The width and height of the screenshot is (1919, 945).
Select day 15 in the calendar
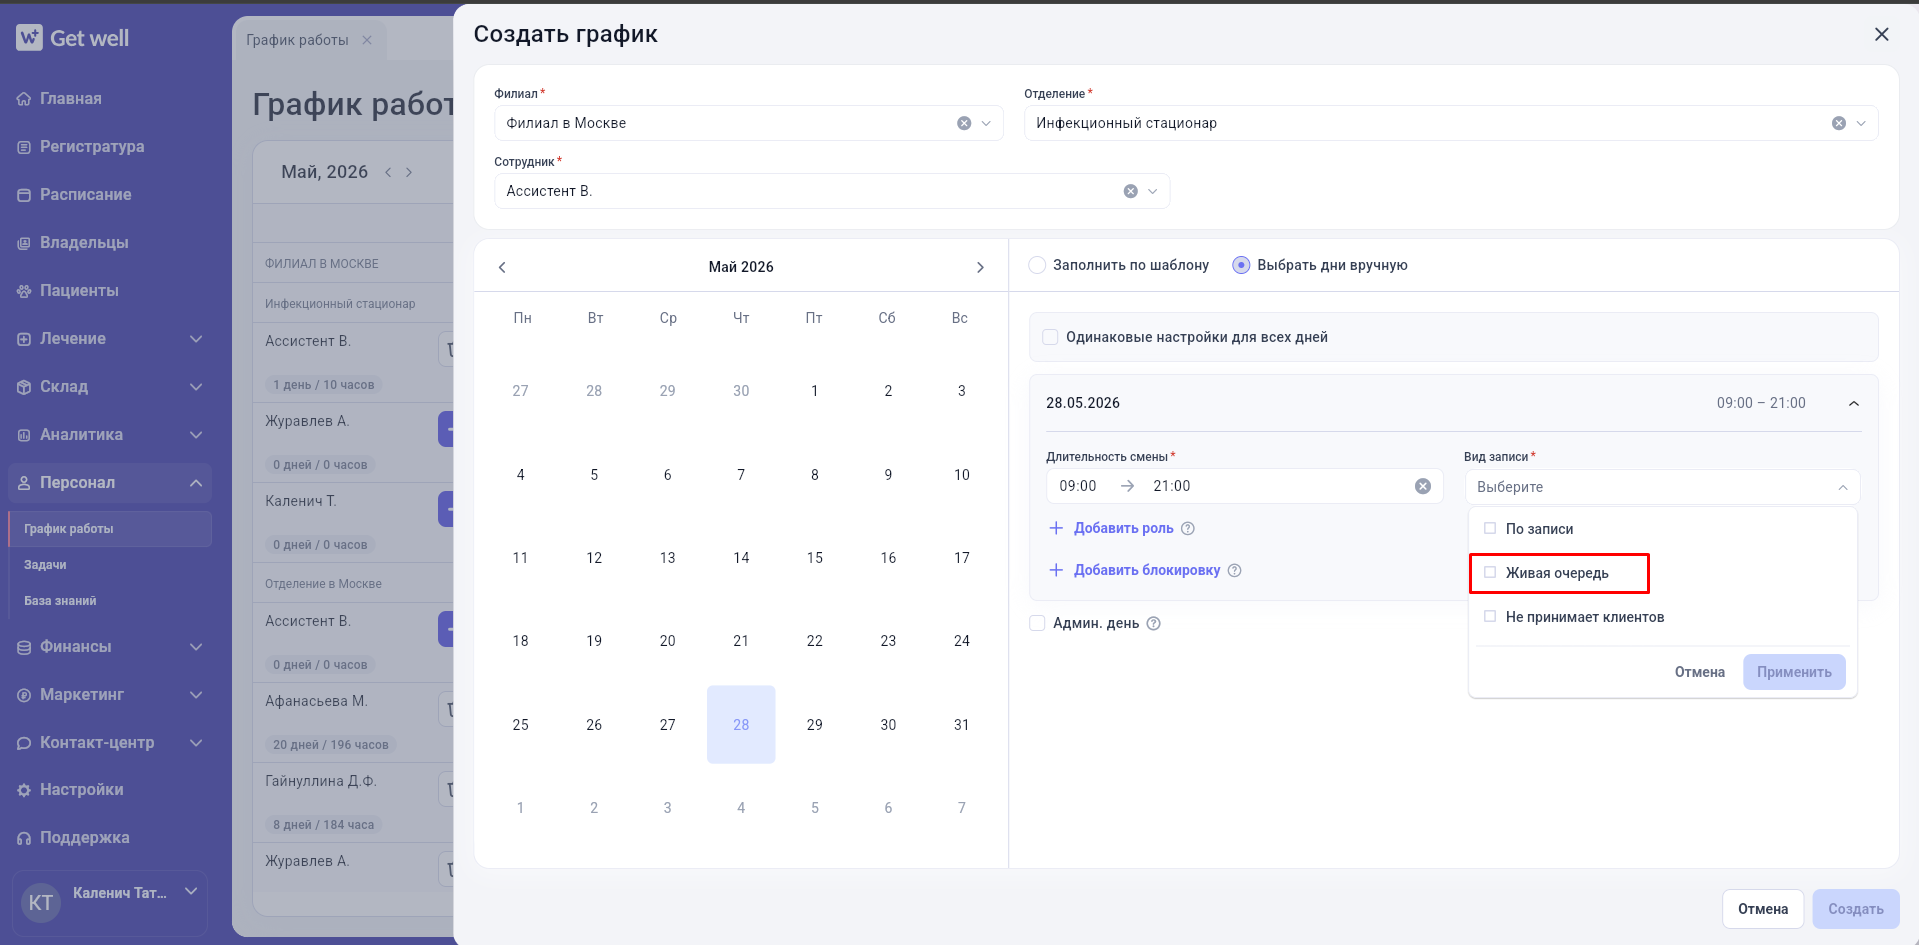815,558
